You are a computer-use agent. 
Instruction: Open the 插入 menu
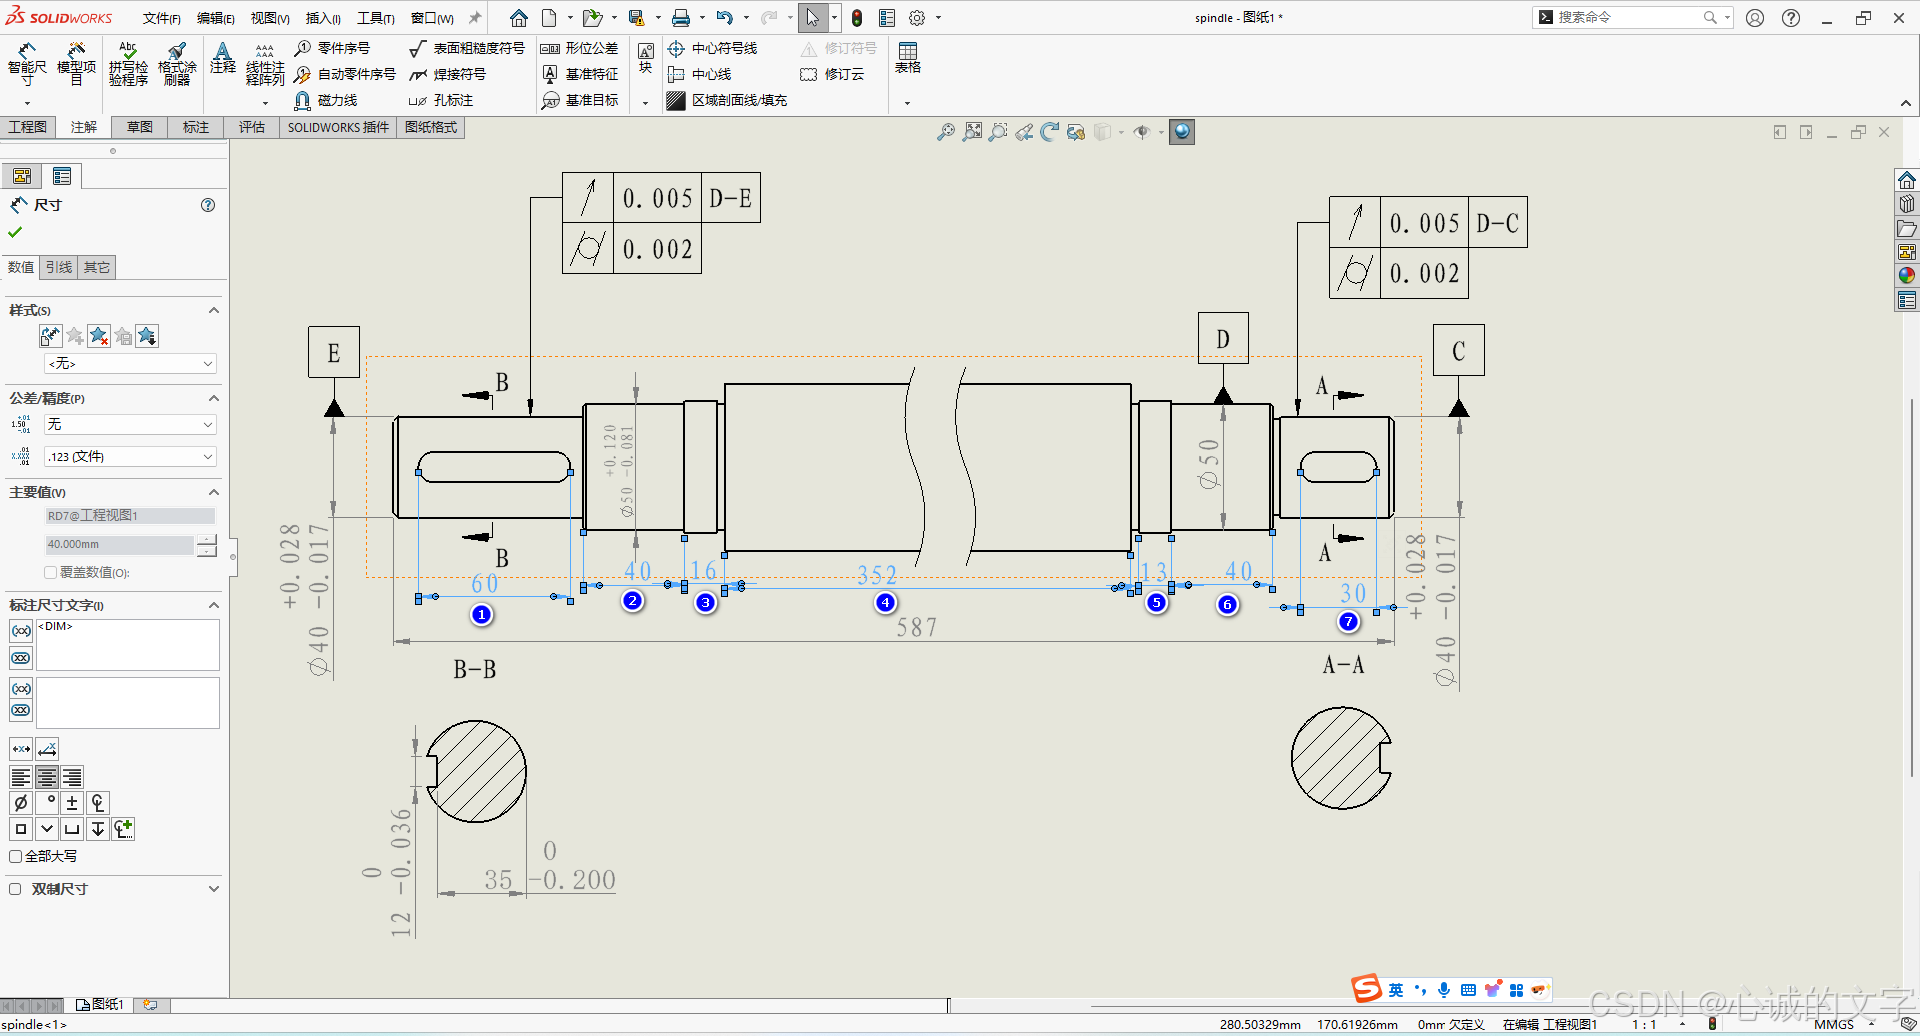(322, 18)
